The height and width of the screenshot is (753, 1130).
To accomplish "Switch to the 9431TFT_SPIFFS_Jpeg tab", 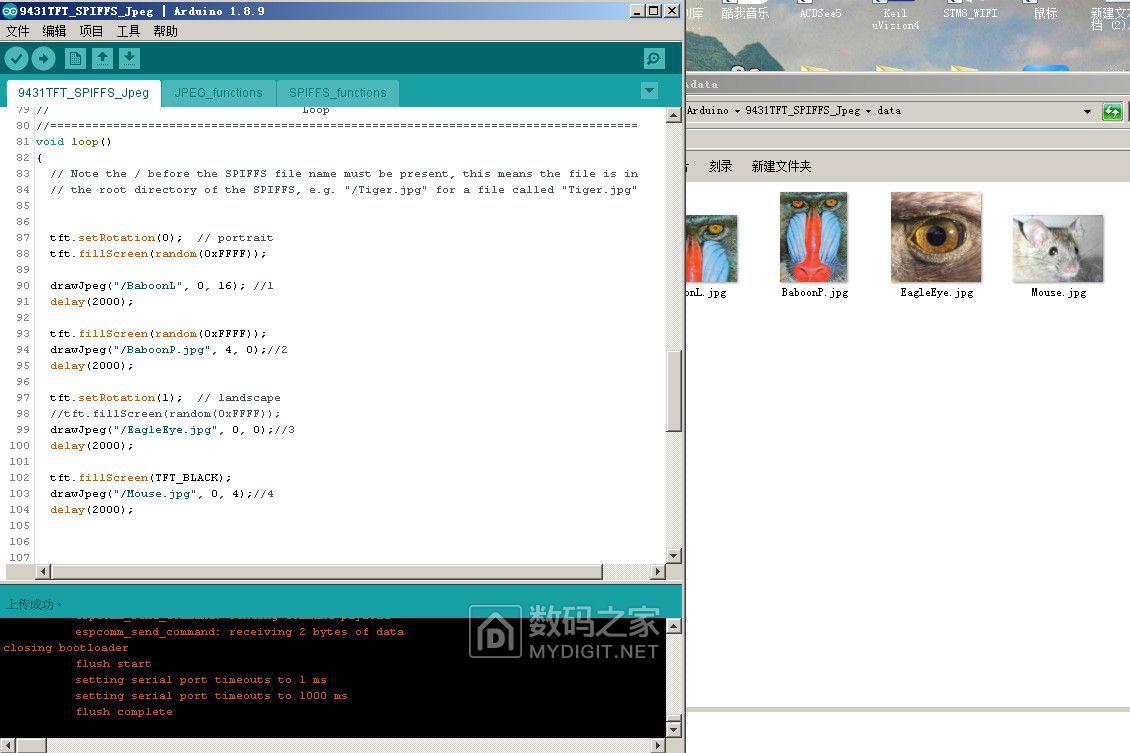I will [84, 93].
